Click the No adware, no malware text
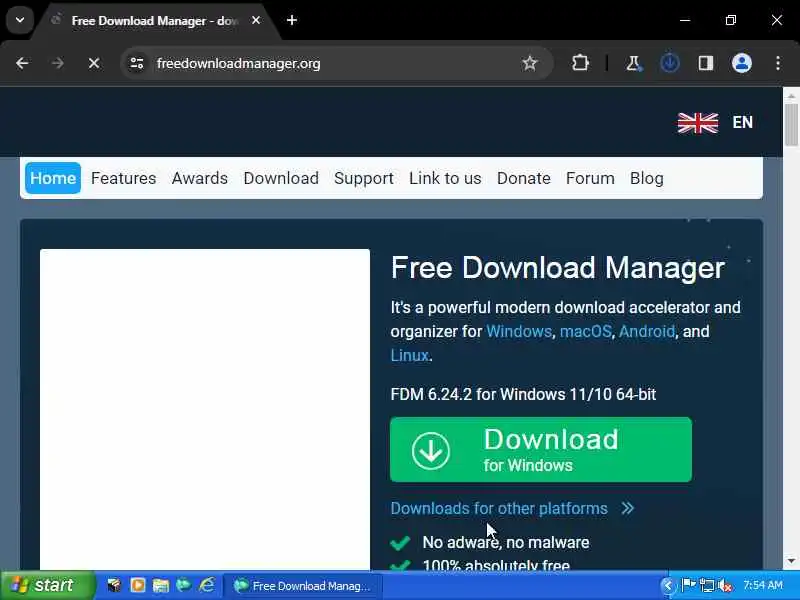This screenshot has width=800, height=600. [506, 542]
